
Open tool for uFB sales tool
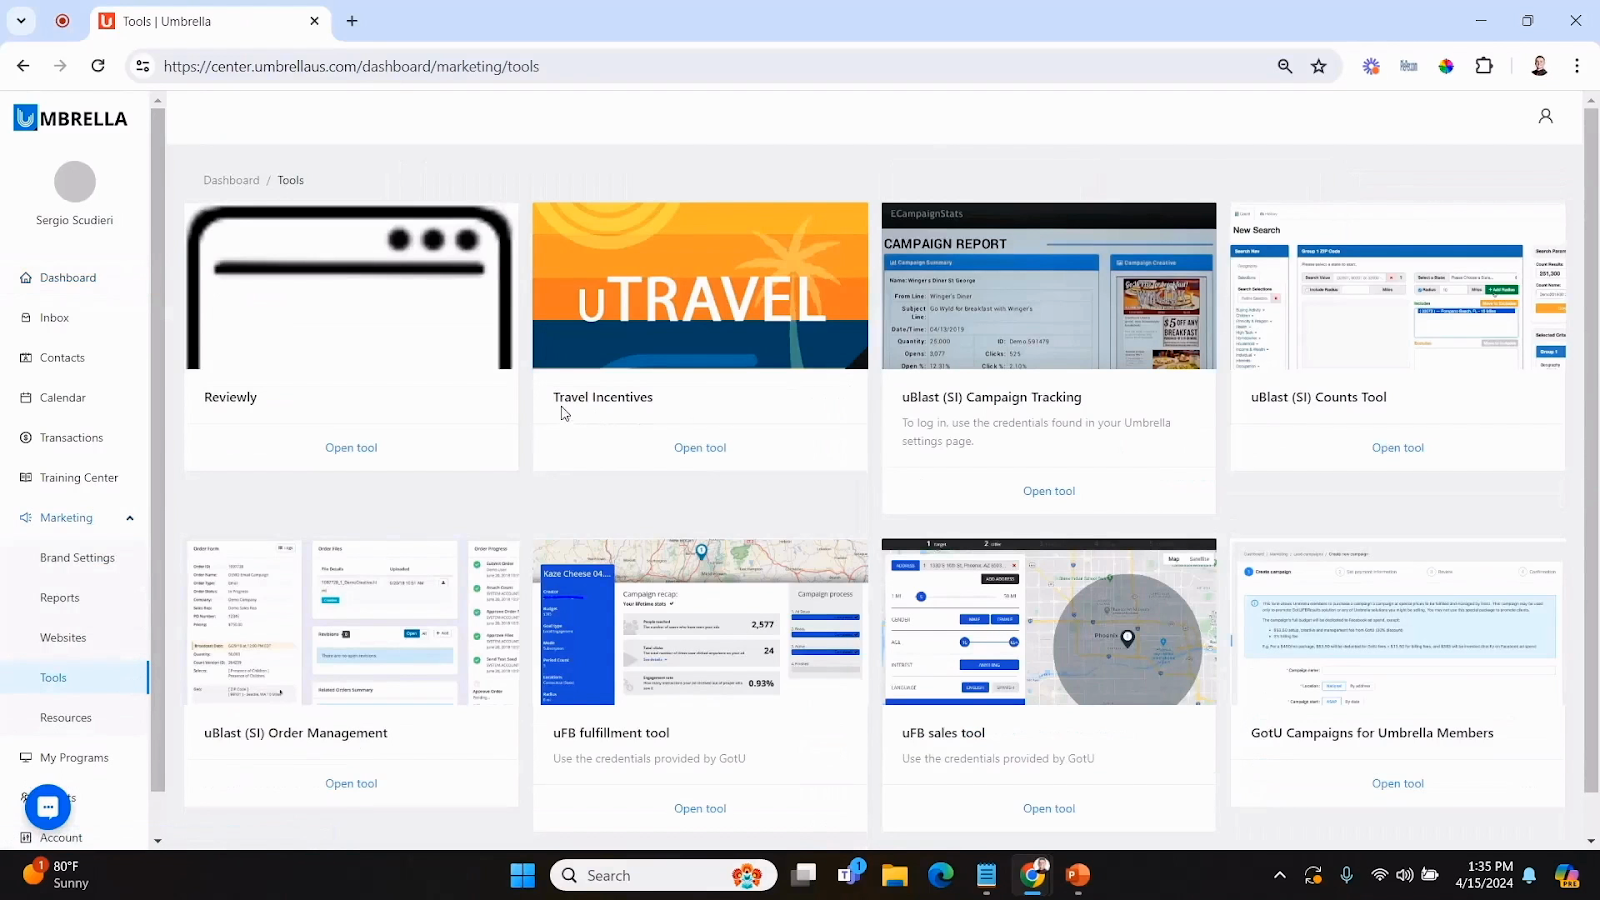tap(1049, 809)
